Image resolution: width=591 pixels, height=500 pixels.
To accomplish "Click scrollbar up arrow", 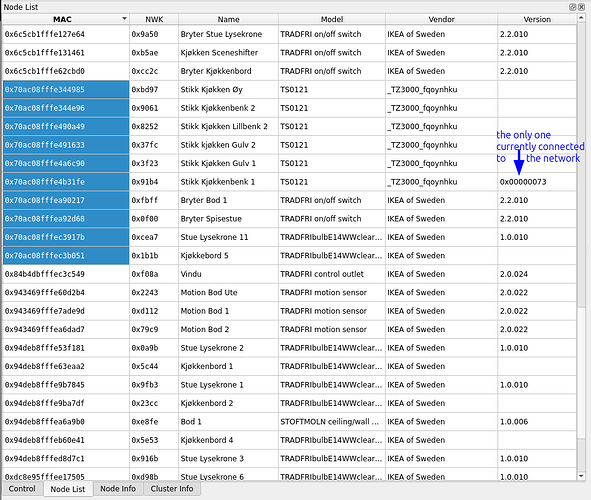I will [x=581, y=18].
